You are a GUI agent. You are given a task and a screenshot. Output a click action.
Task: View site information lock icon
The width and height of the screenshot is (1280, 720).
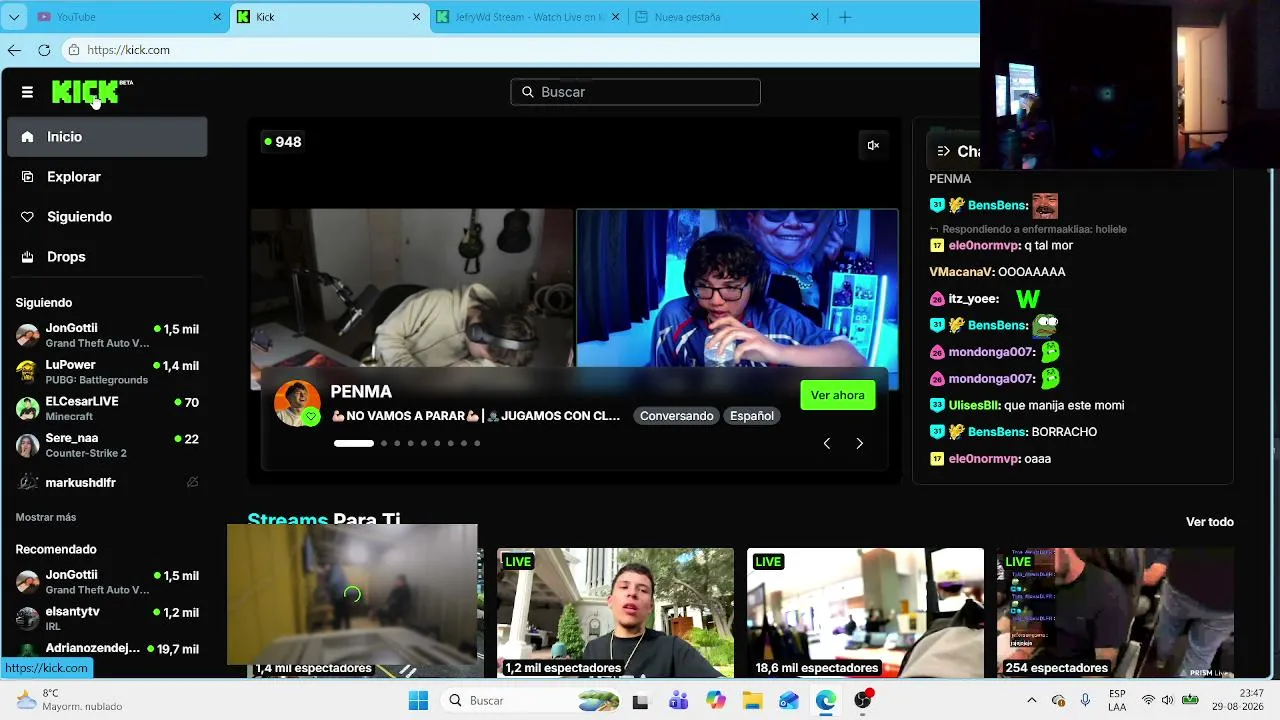[74, 50]
